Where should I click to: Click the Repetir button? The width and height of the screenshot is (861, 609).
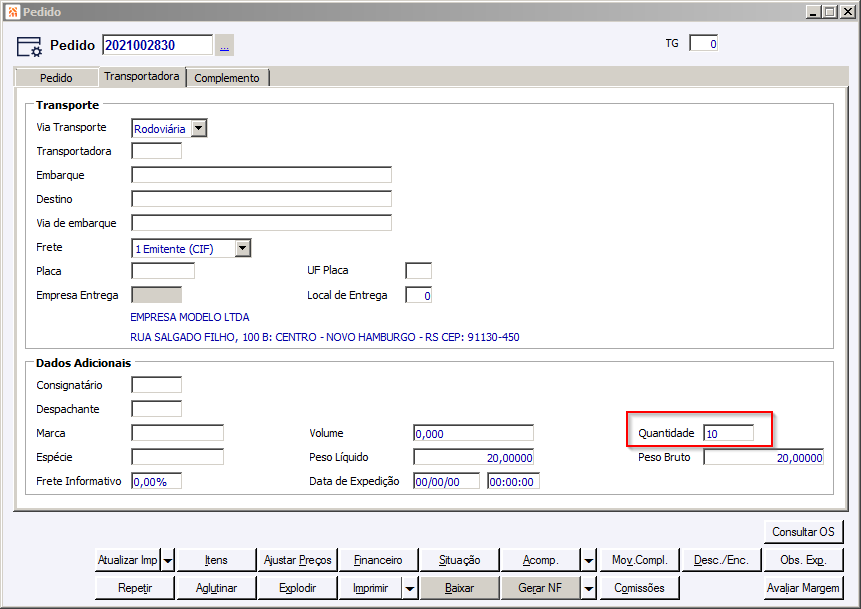coord(135,588)
